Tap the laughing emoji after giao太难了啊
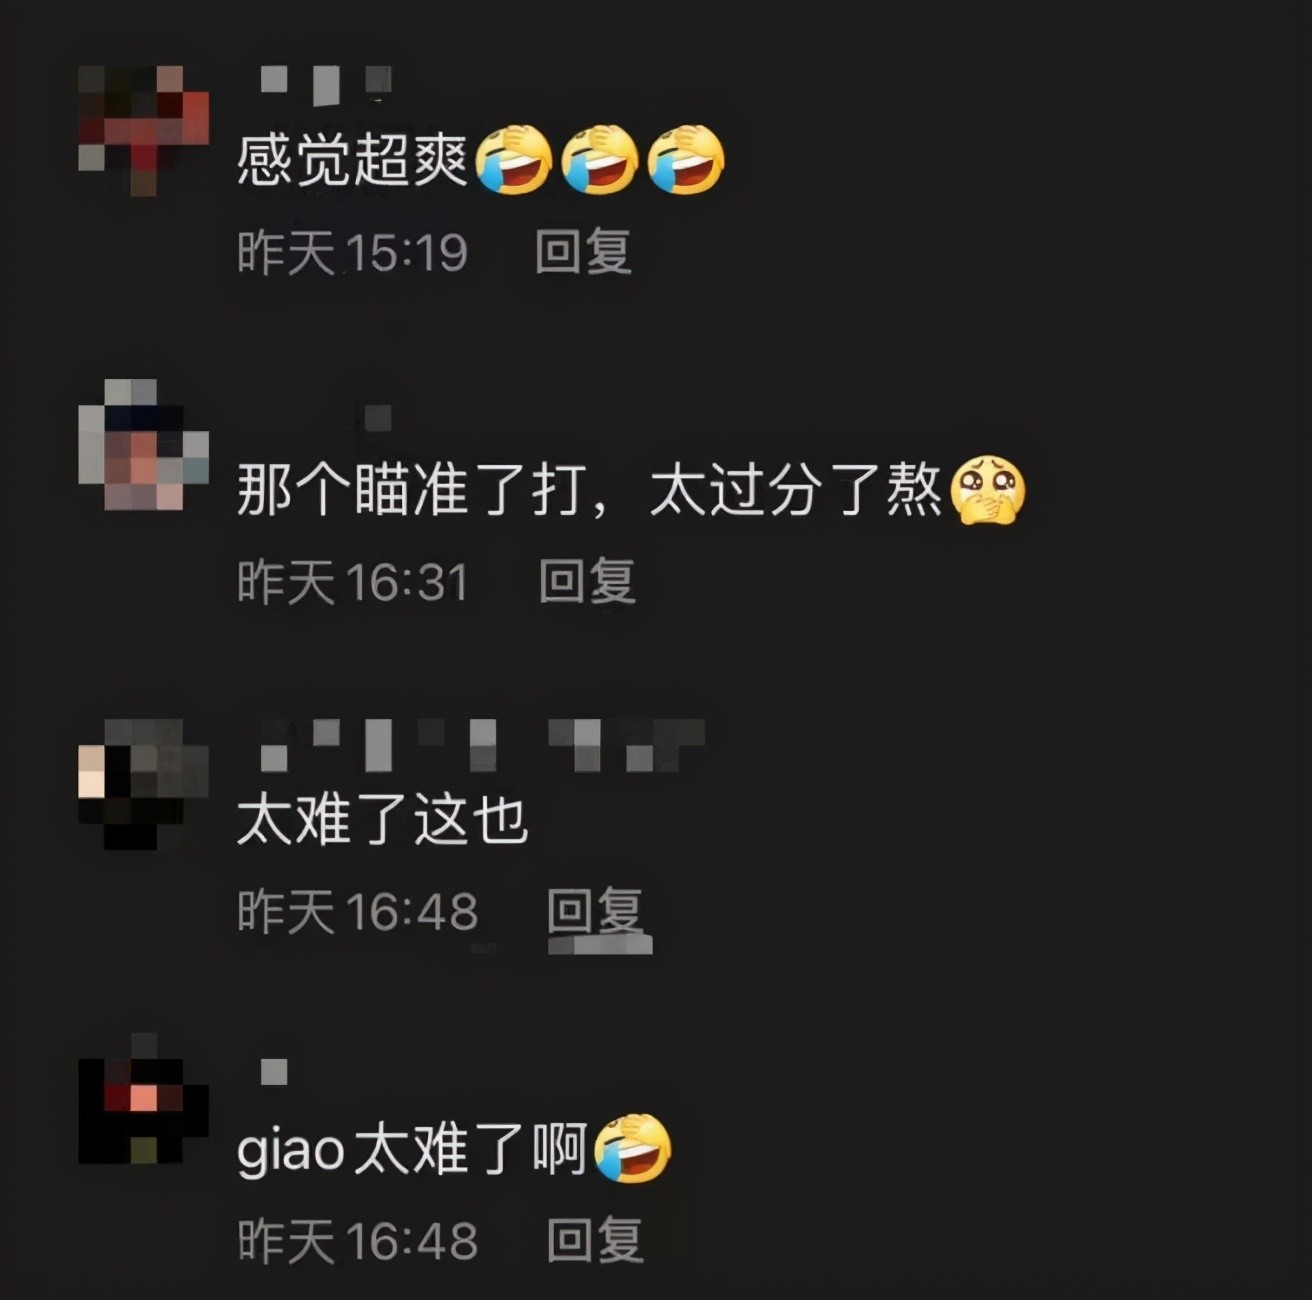This screenshot has height=1300, width=1312. coord(633,1149)
